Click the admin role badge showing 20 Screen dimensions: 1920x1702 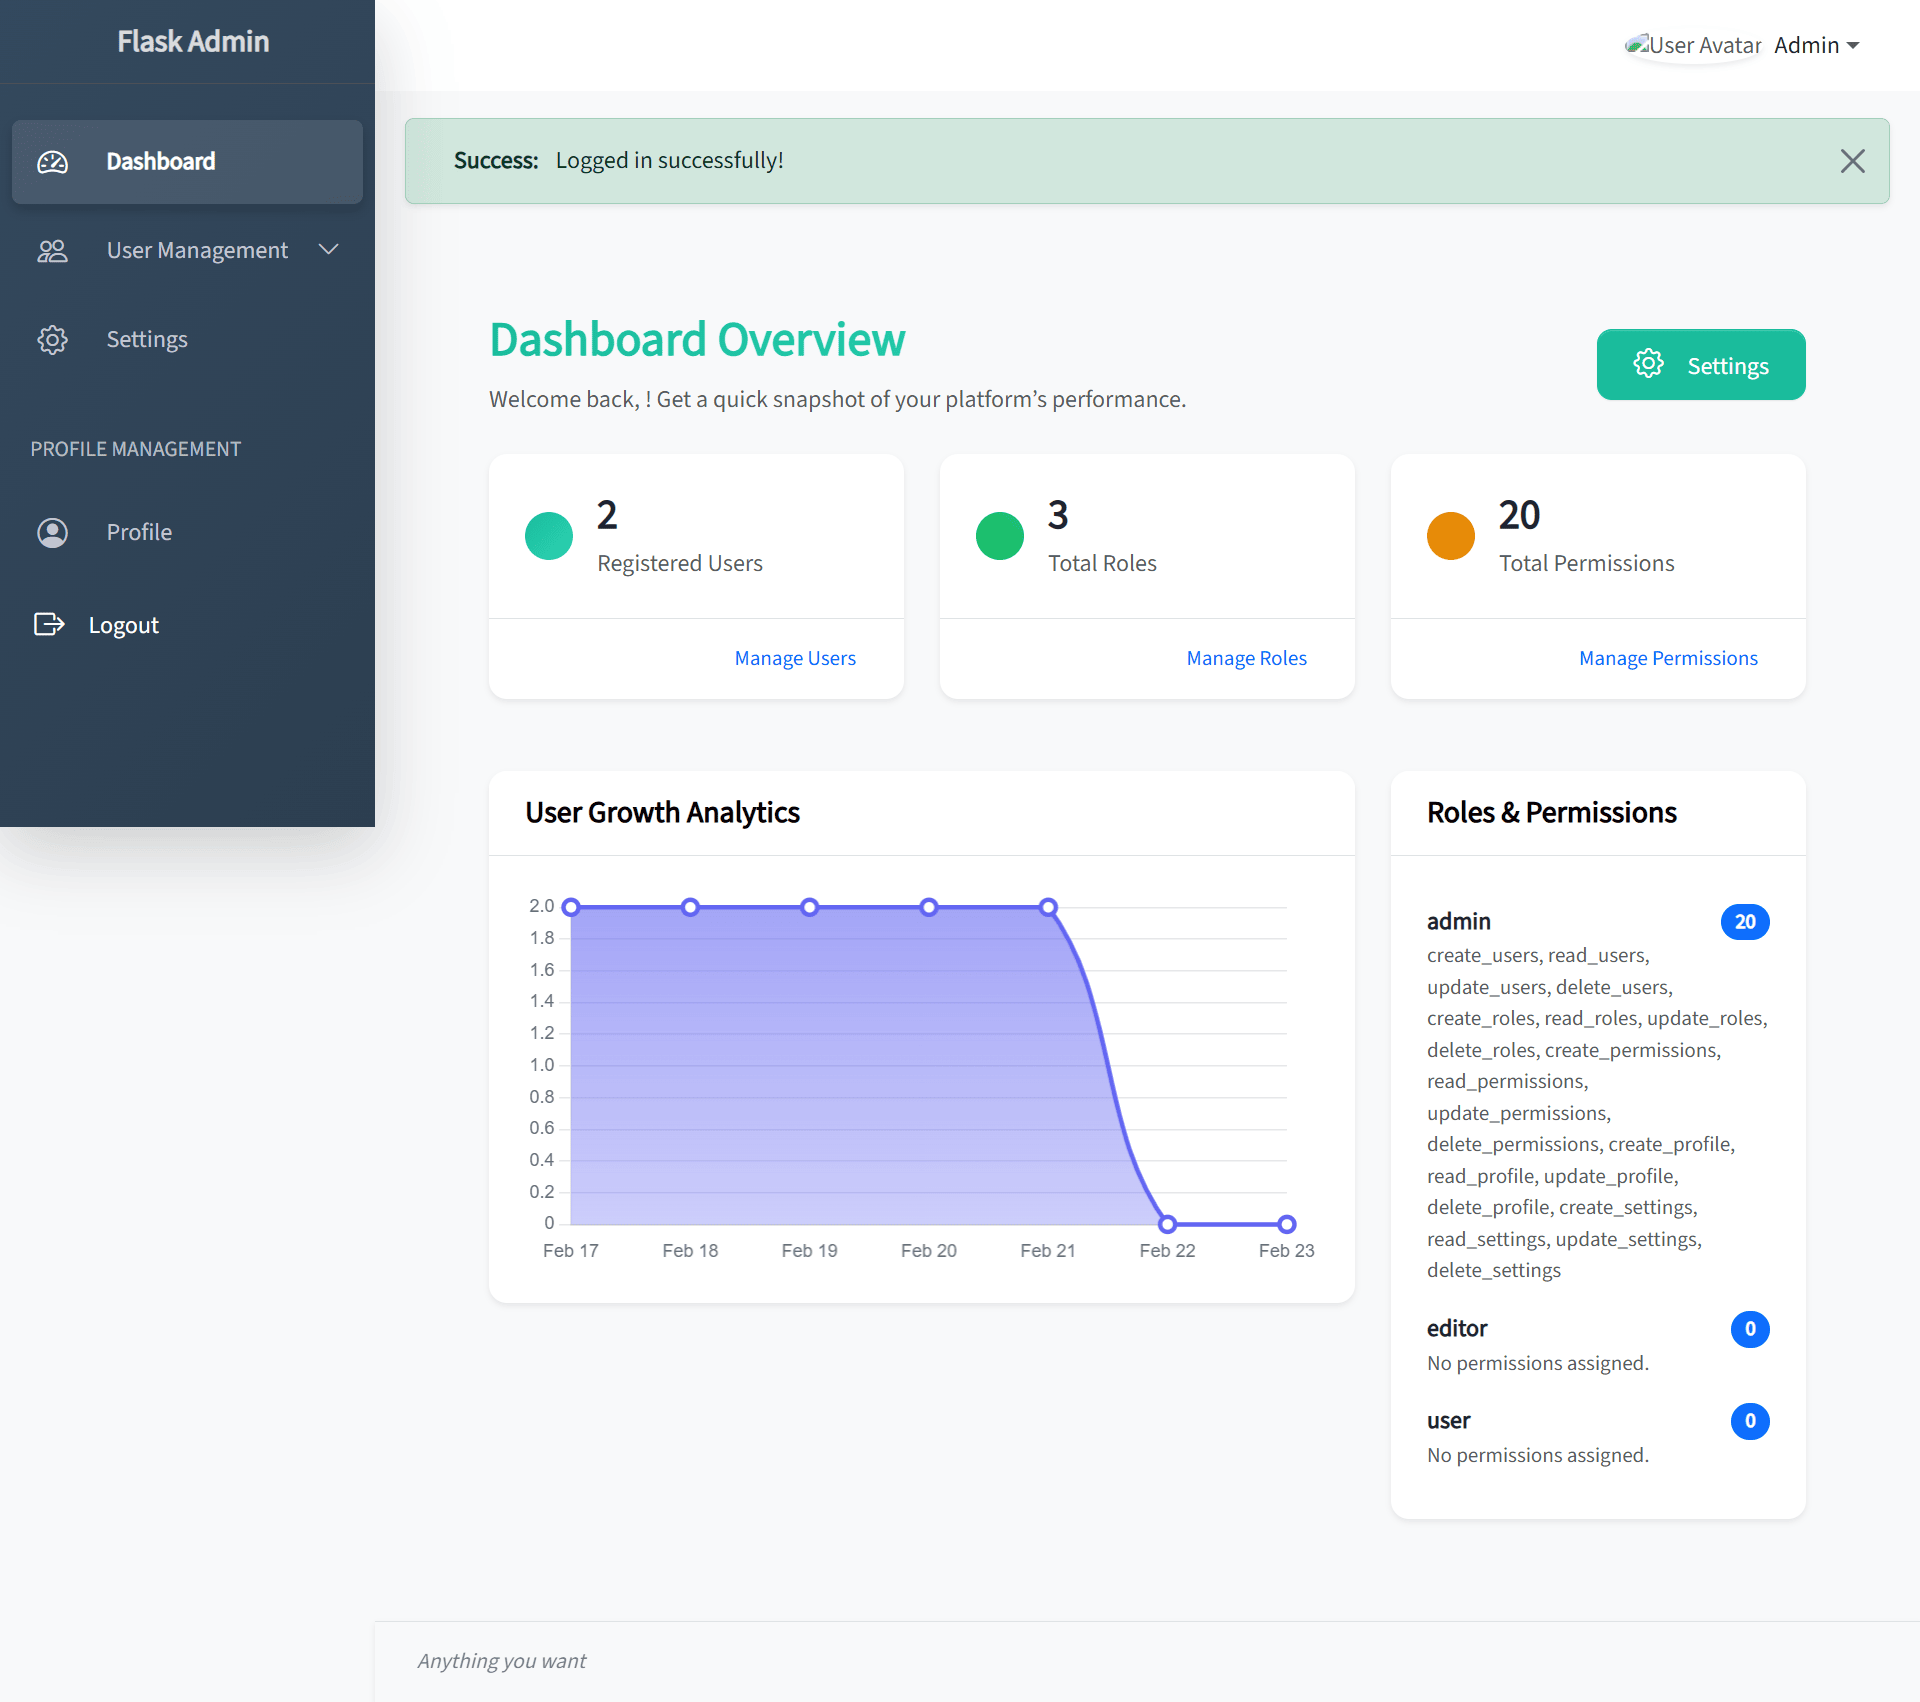point(1744,922)
